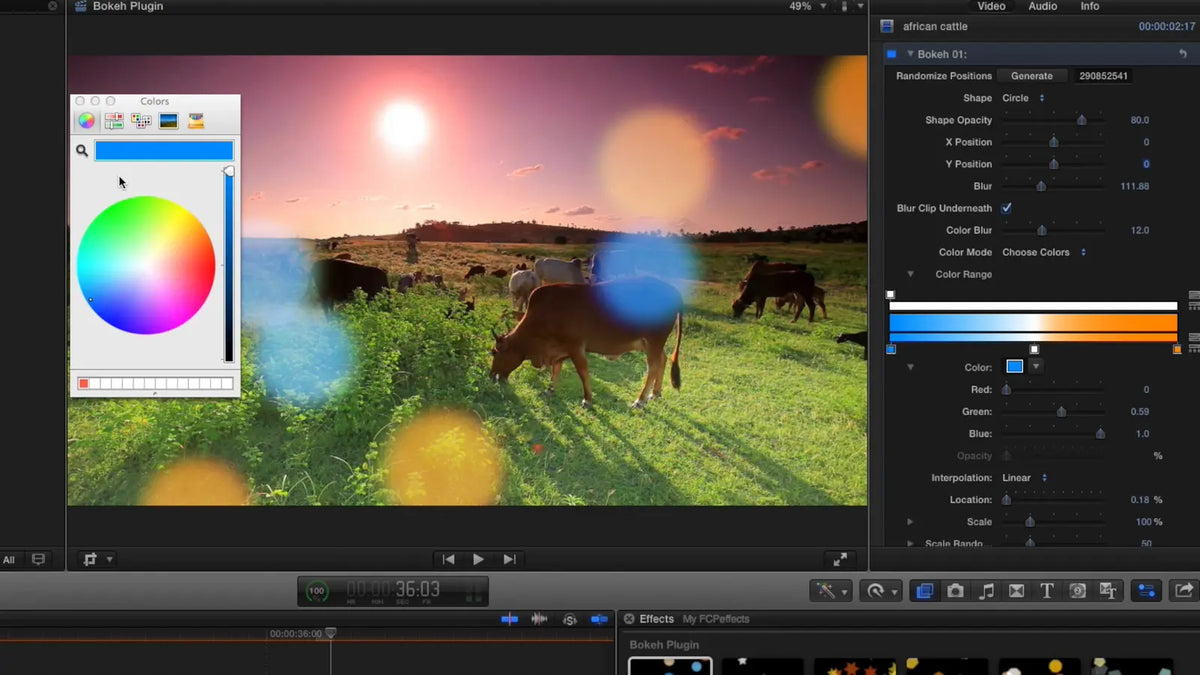1200x675 pixels.
Task: Switch to the Audio inspector tab
Action: click(x=1043, y=6)
